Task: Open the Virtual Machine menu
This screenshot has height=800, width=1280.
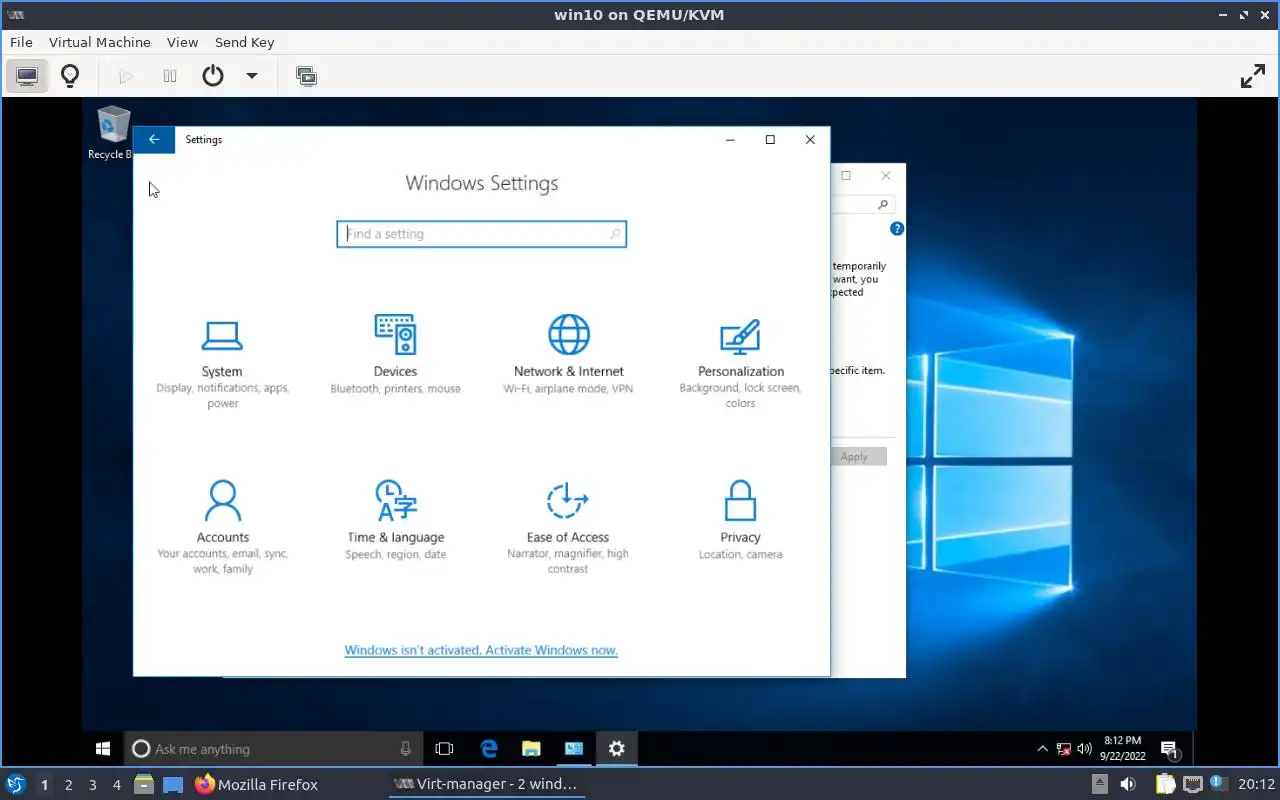Action: tap(100, 42)
